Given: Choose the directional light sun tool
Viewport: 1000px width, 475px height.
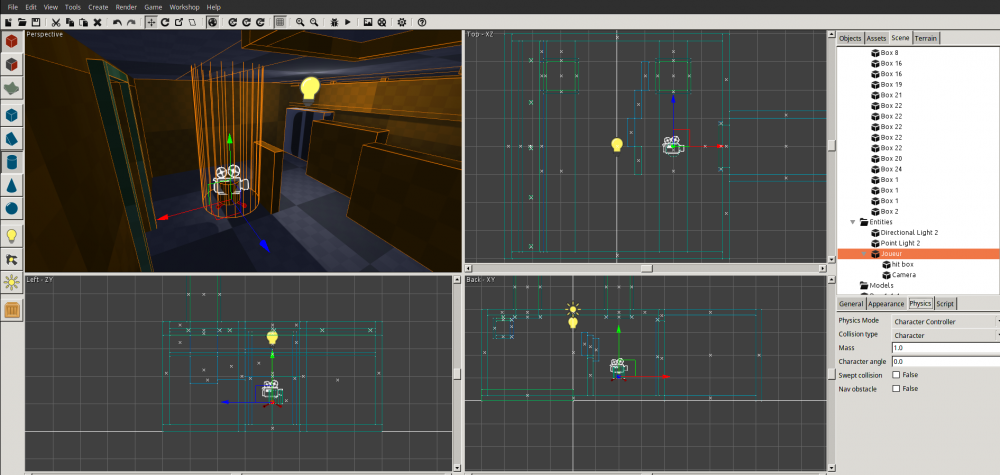Looking at the screenshot, I should (x=12, y=283).
